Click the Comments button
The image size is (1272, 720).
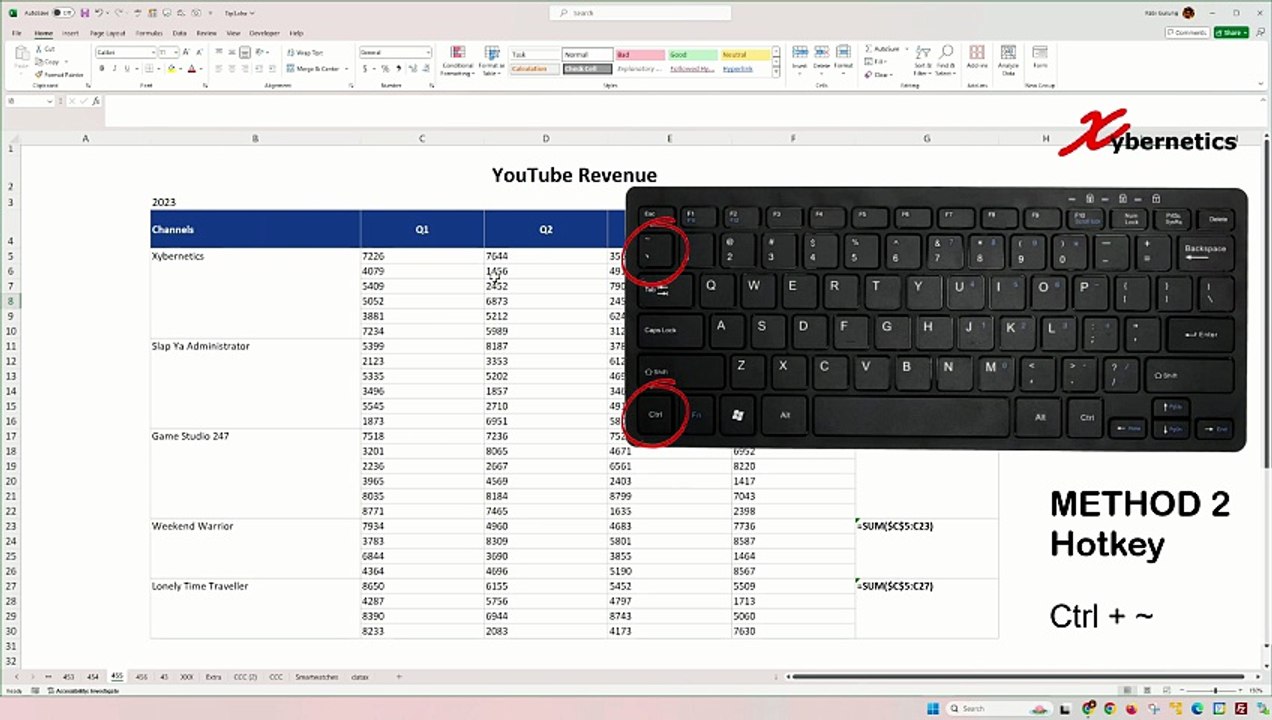click(1187, 32)
